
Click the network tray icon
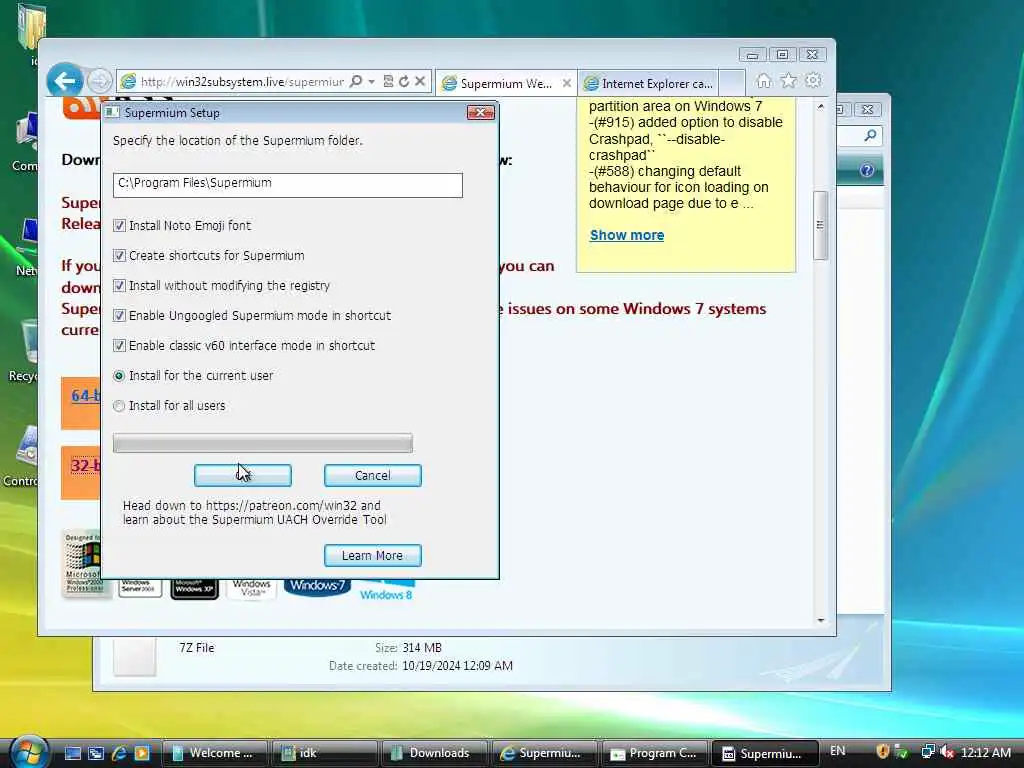928,752
